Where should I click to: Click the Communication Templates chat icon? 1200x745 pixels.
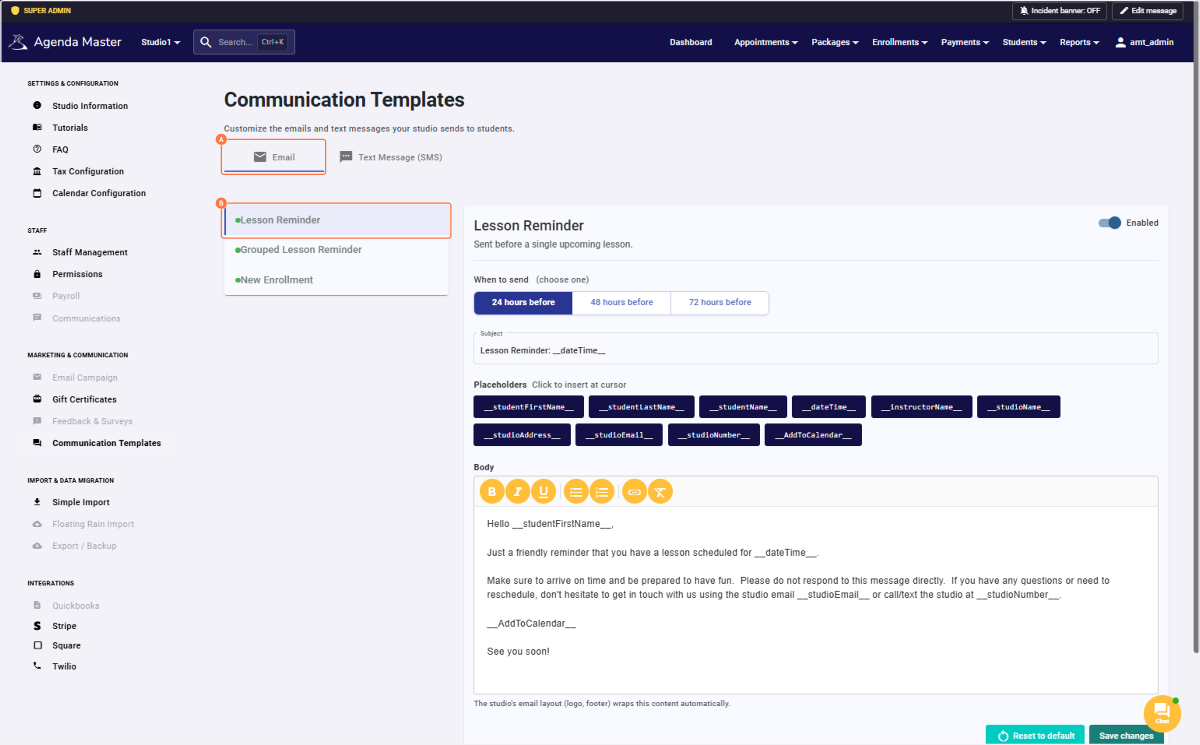click(x=37, y=443)
